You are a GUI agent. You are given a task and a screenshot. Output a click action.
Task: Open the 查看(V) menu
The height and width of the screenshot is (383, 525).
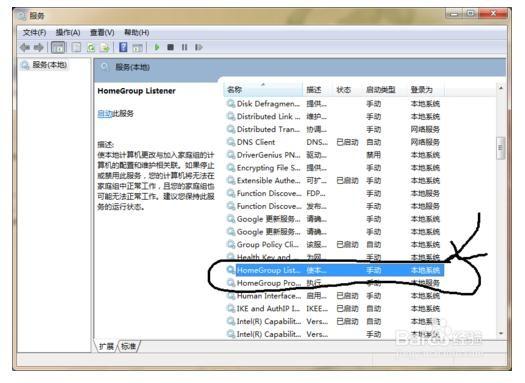point(102,32)
